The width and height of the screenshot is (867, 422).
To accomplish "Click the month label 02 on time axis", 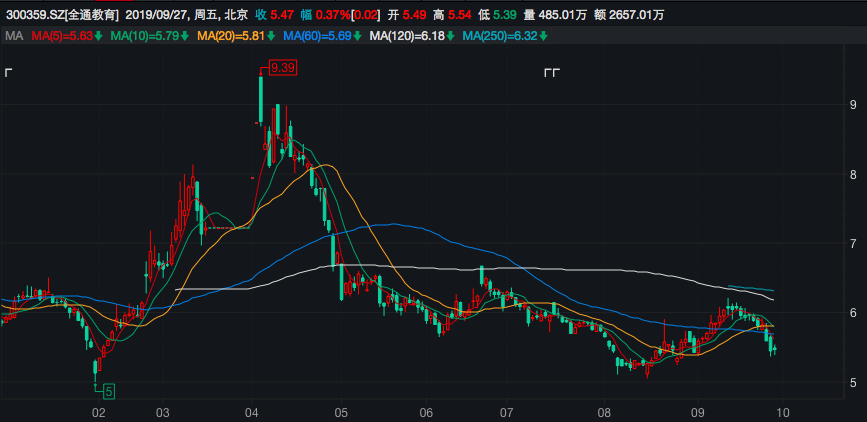I will (98, 412).
